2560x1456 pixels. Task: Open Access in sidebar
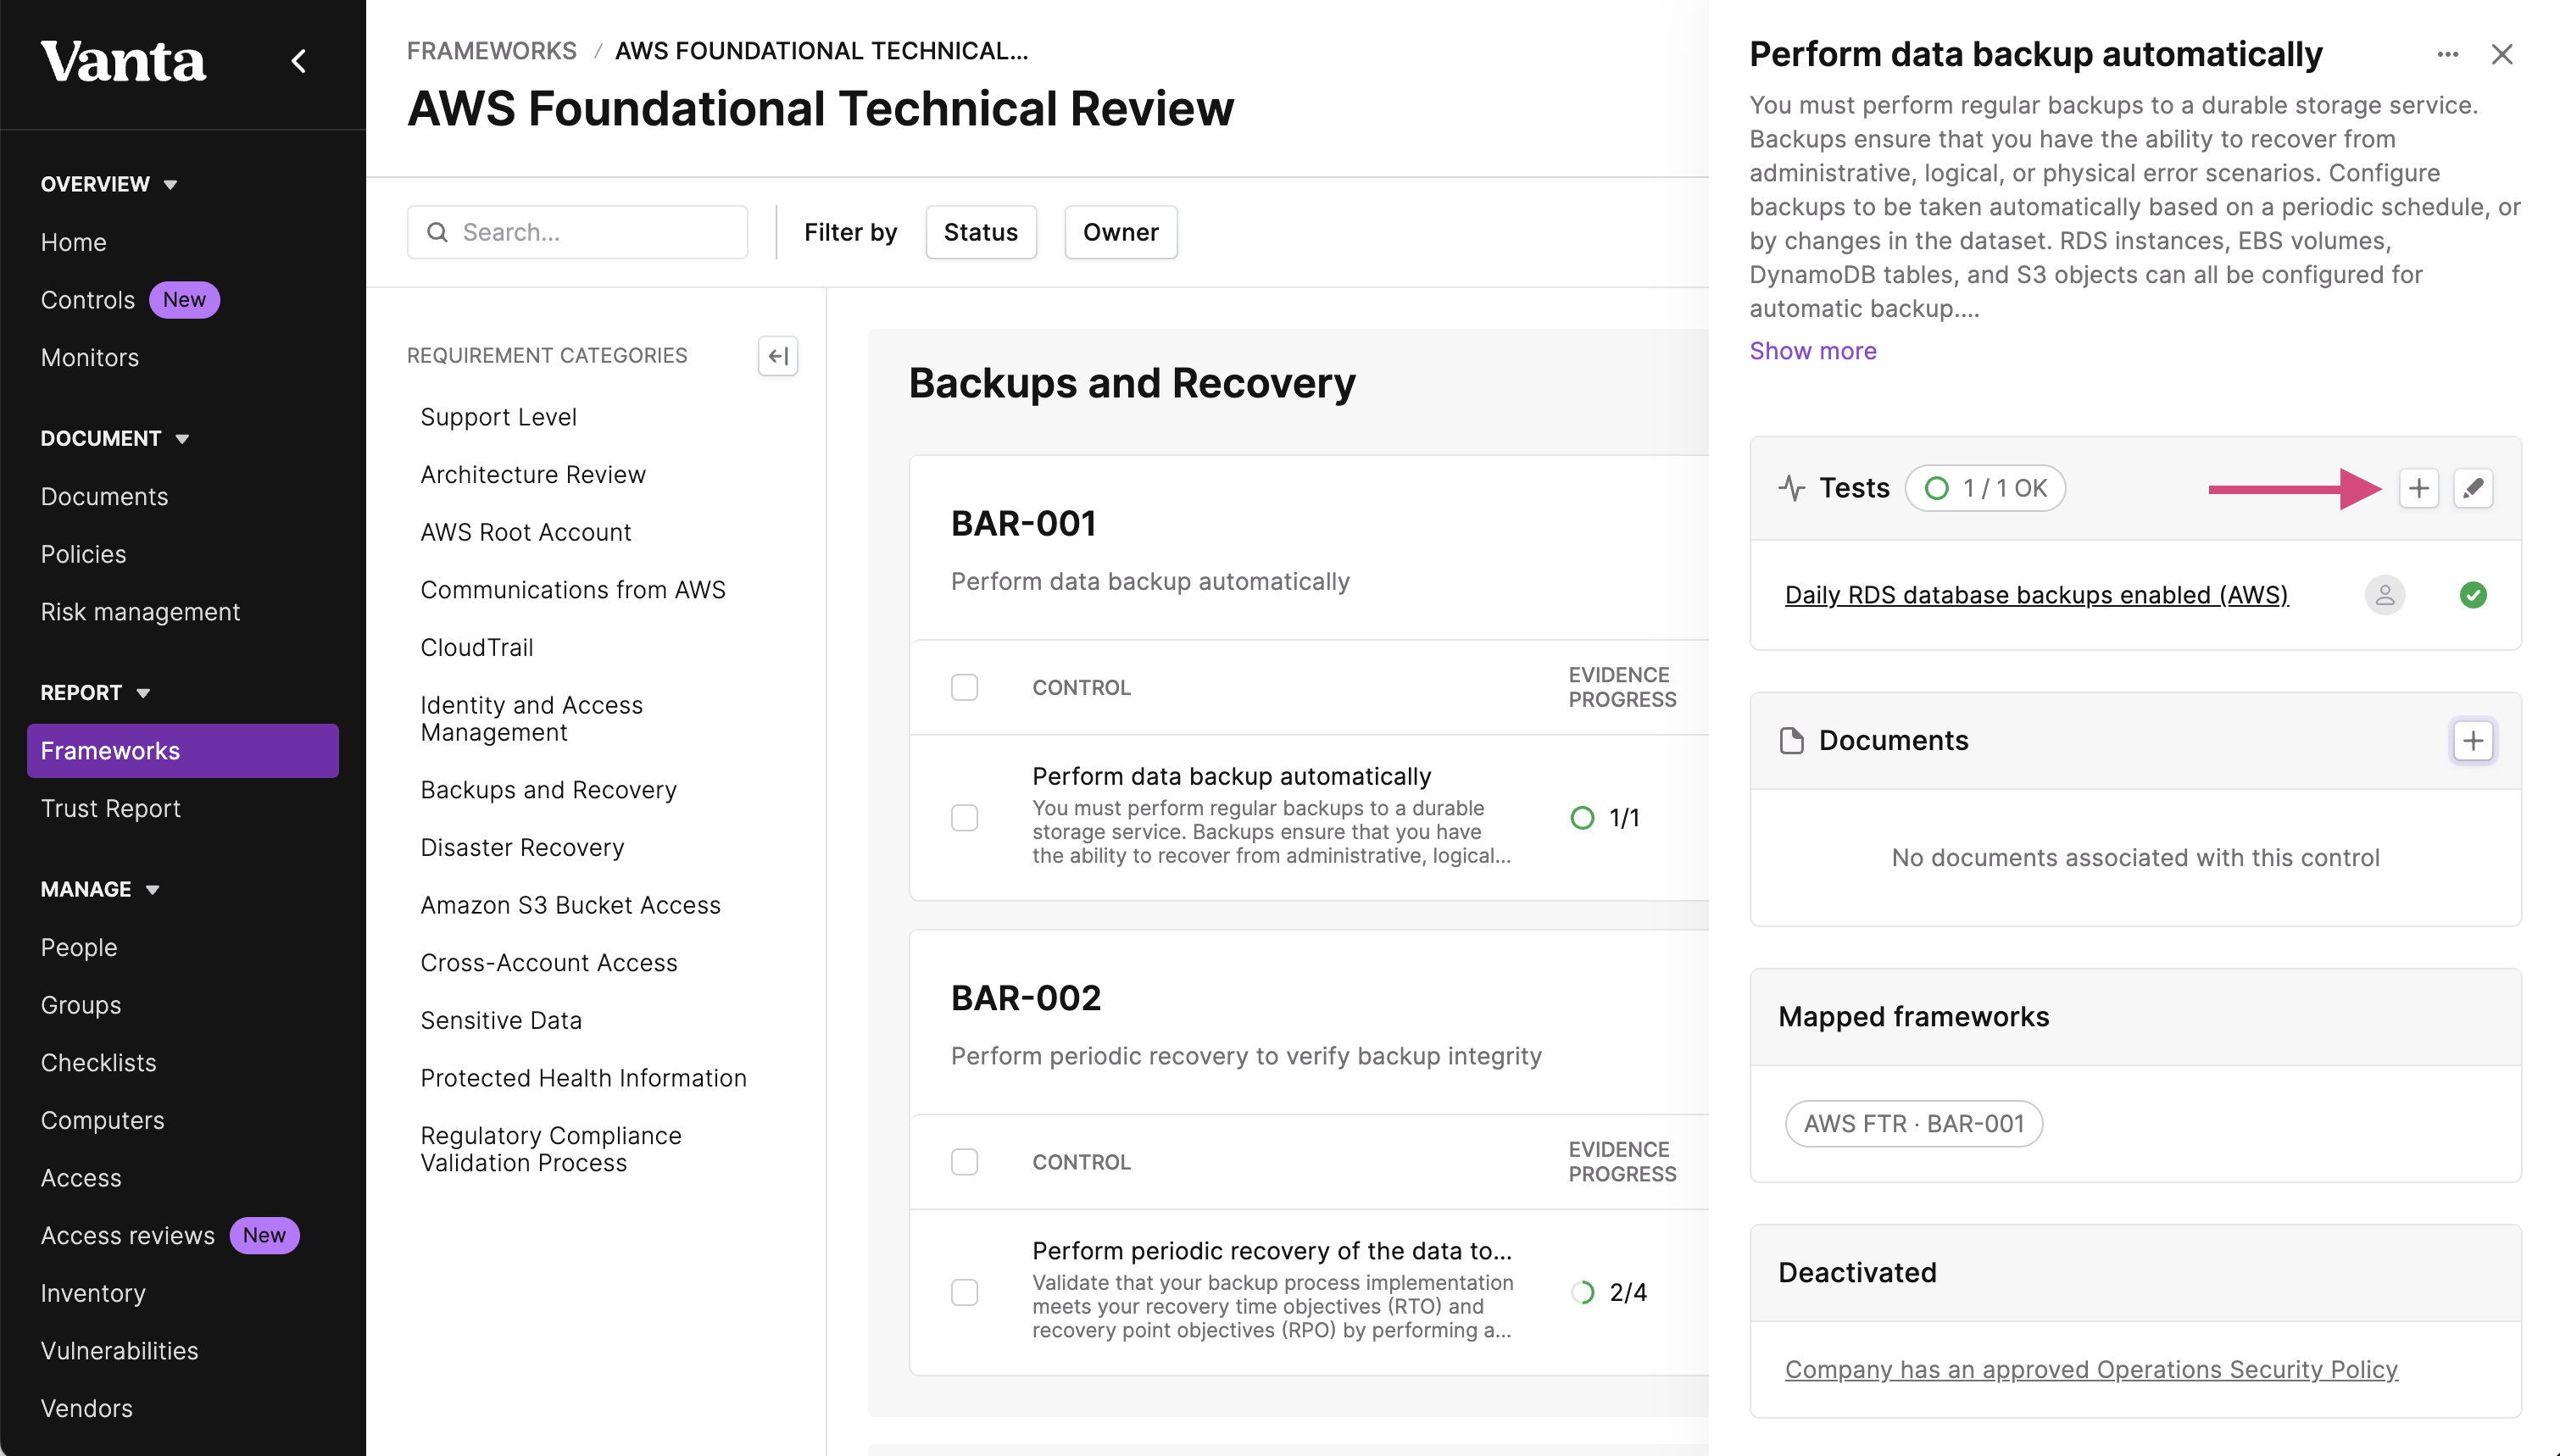pos(81,1178)
